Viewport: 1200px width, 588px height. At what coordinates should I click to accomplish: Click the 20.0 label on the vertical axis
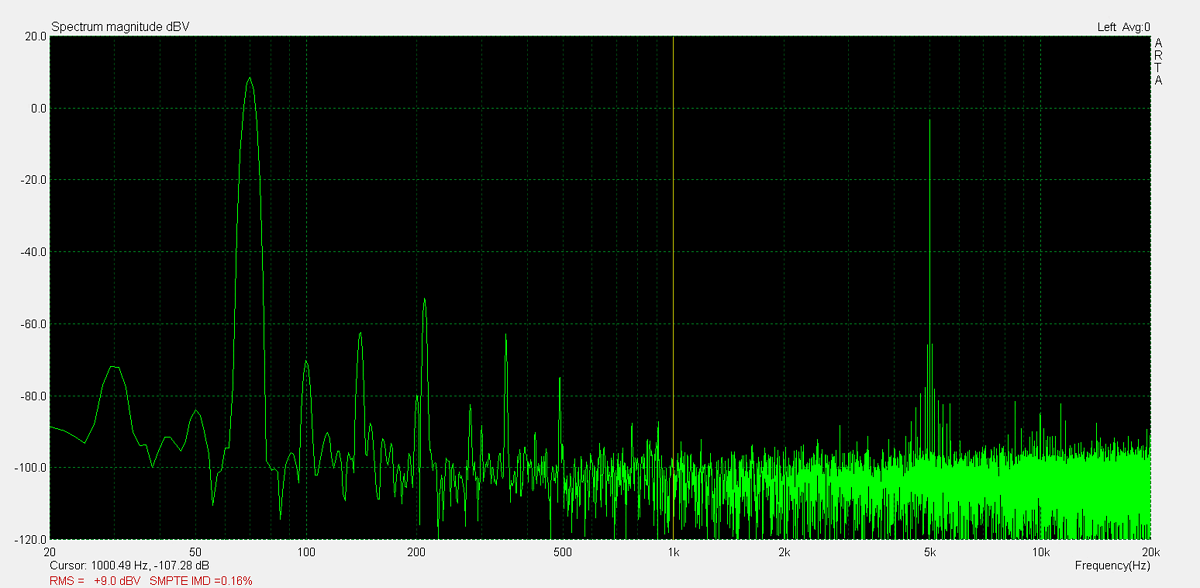coord(35,36)
